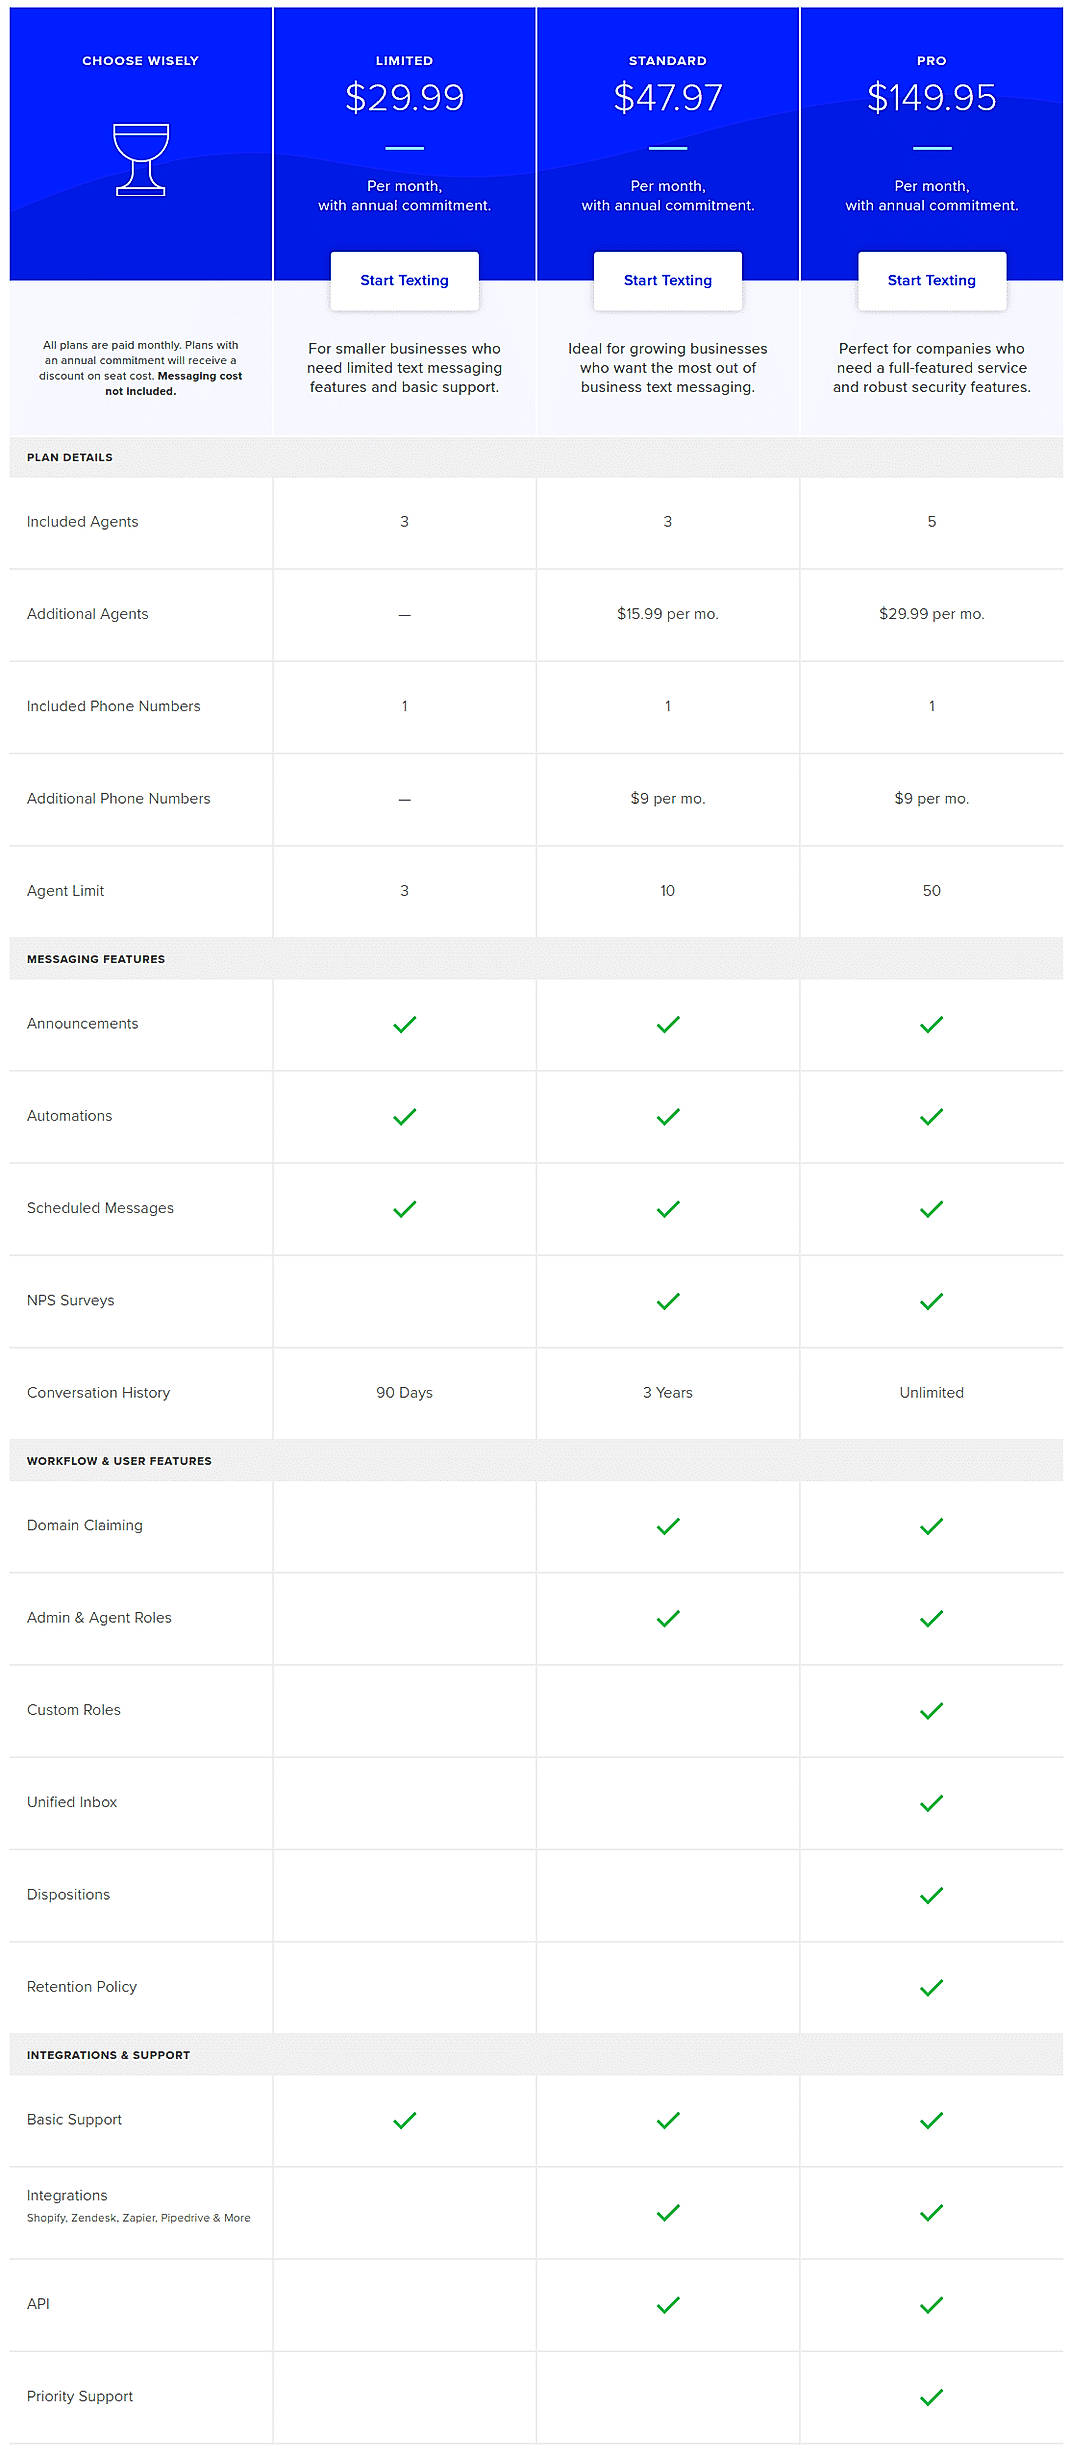Viewport: 1070px width, 2453px height.
Task: Click Start Texting for the Pro plan
Action: tap(931, 281)
